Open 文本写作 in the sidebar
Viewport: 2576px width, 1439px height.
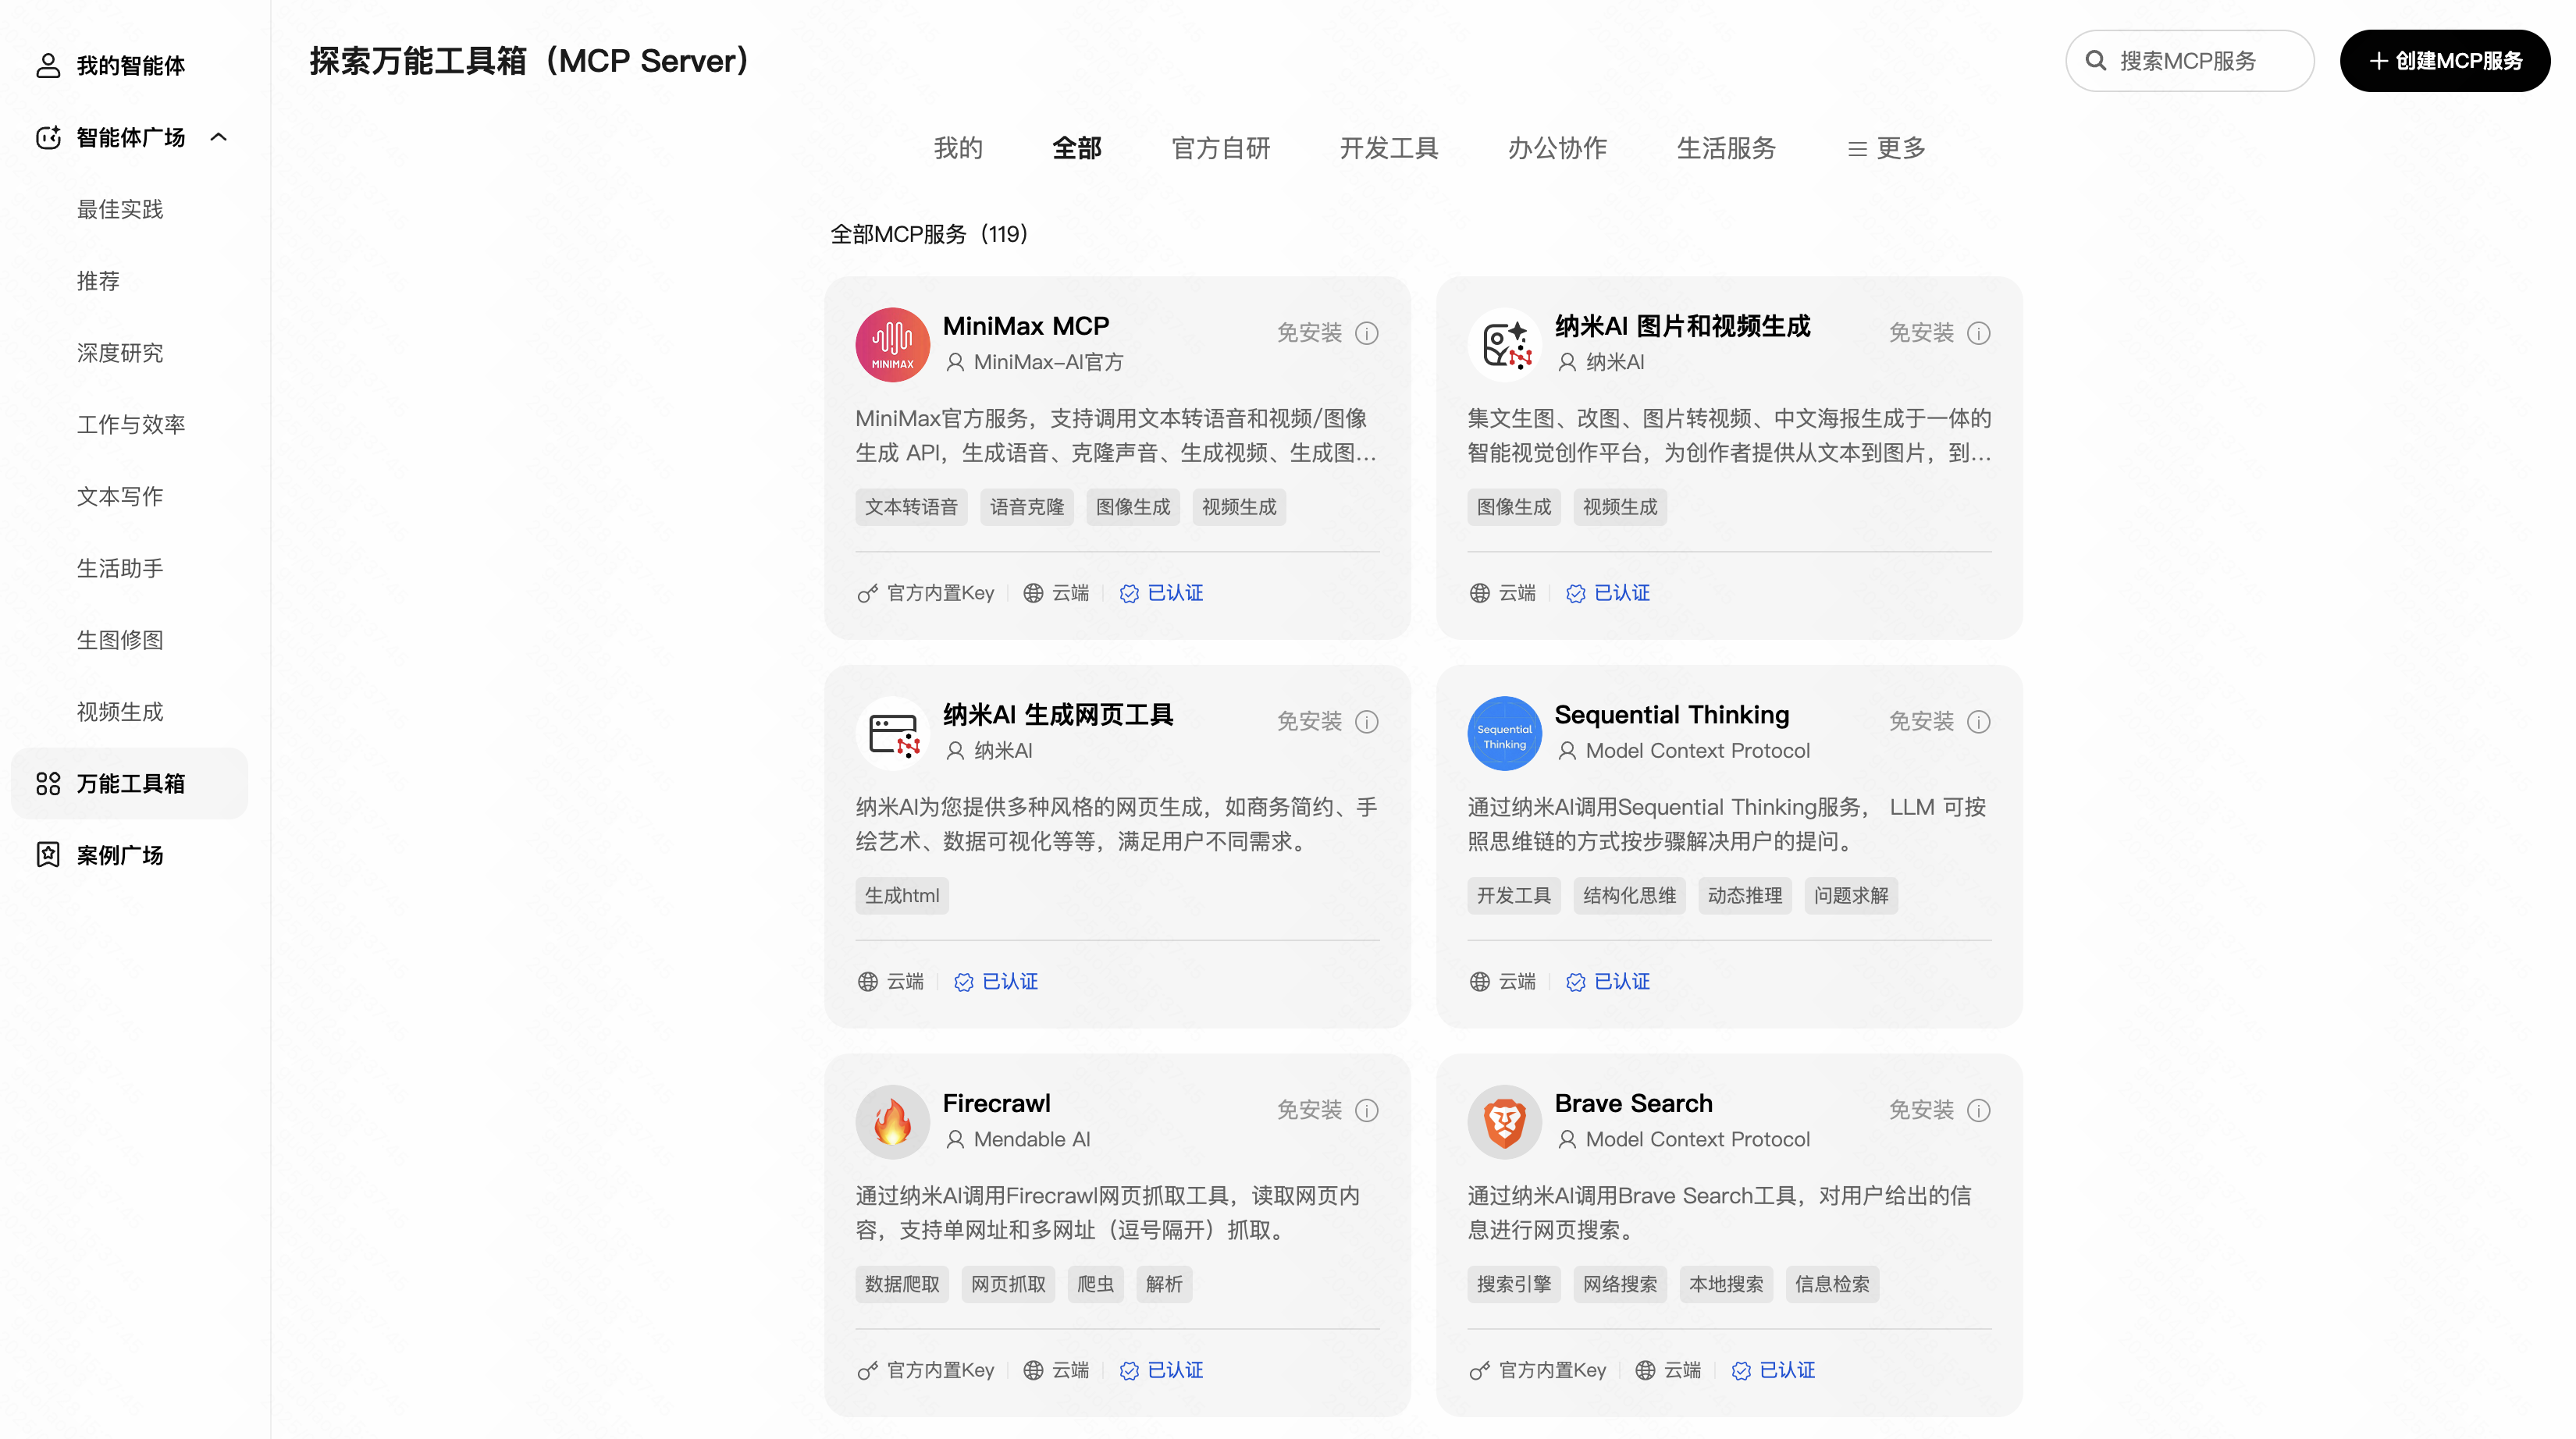click(120, 497)
